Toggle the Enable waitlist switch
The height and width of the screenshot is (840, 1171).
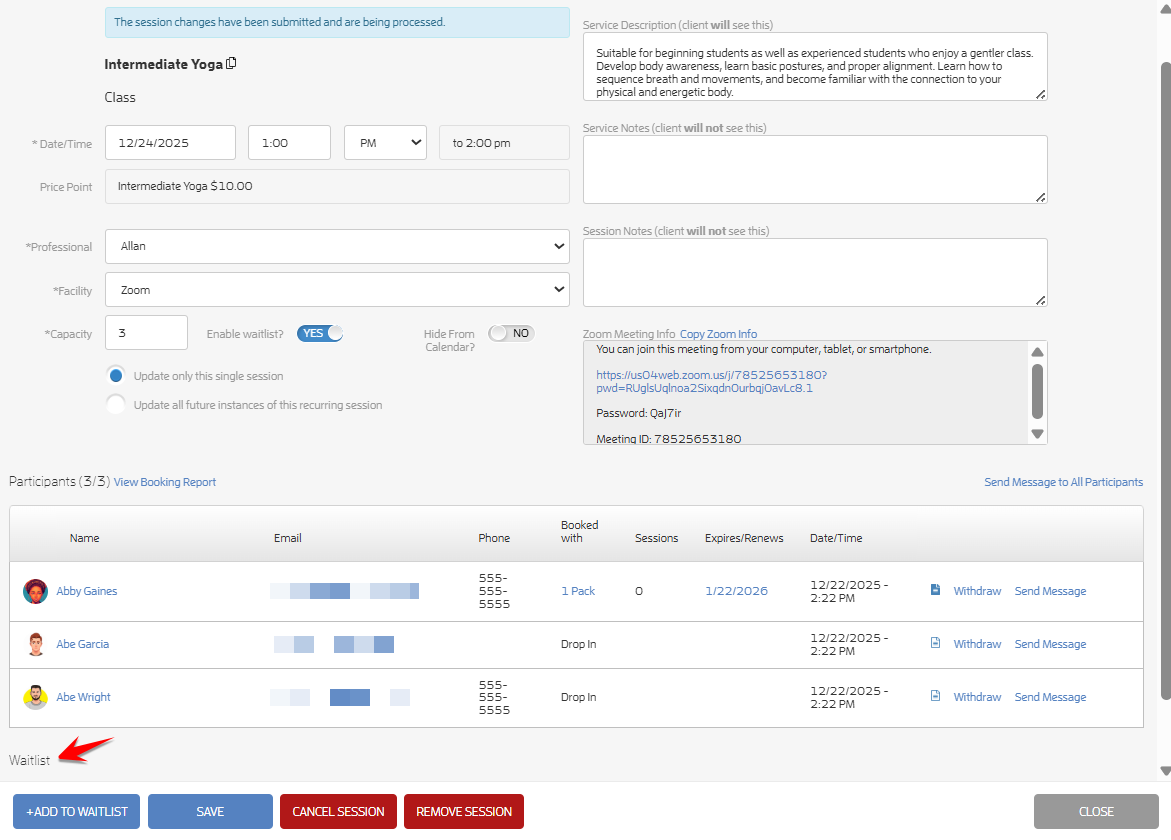[320, 334]
